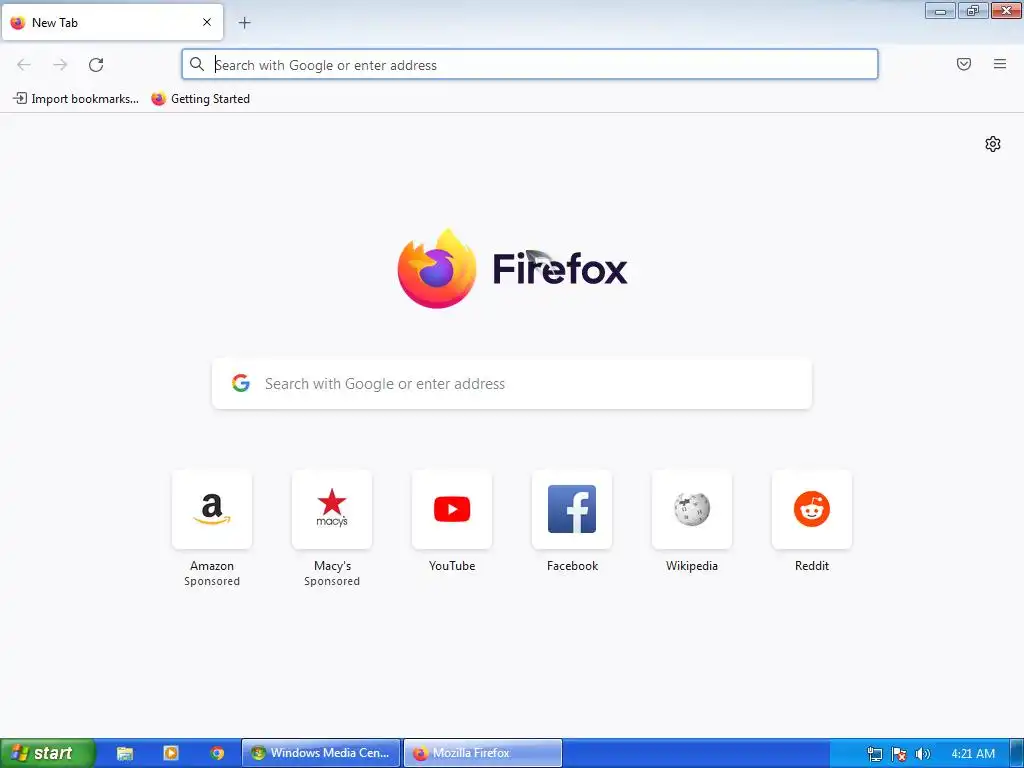Click the volume speaker tray icon
1024x768 pixels.
click(922, 754)
